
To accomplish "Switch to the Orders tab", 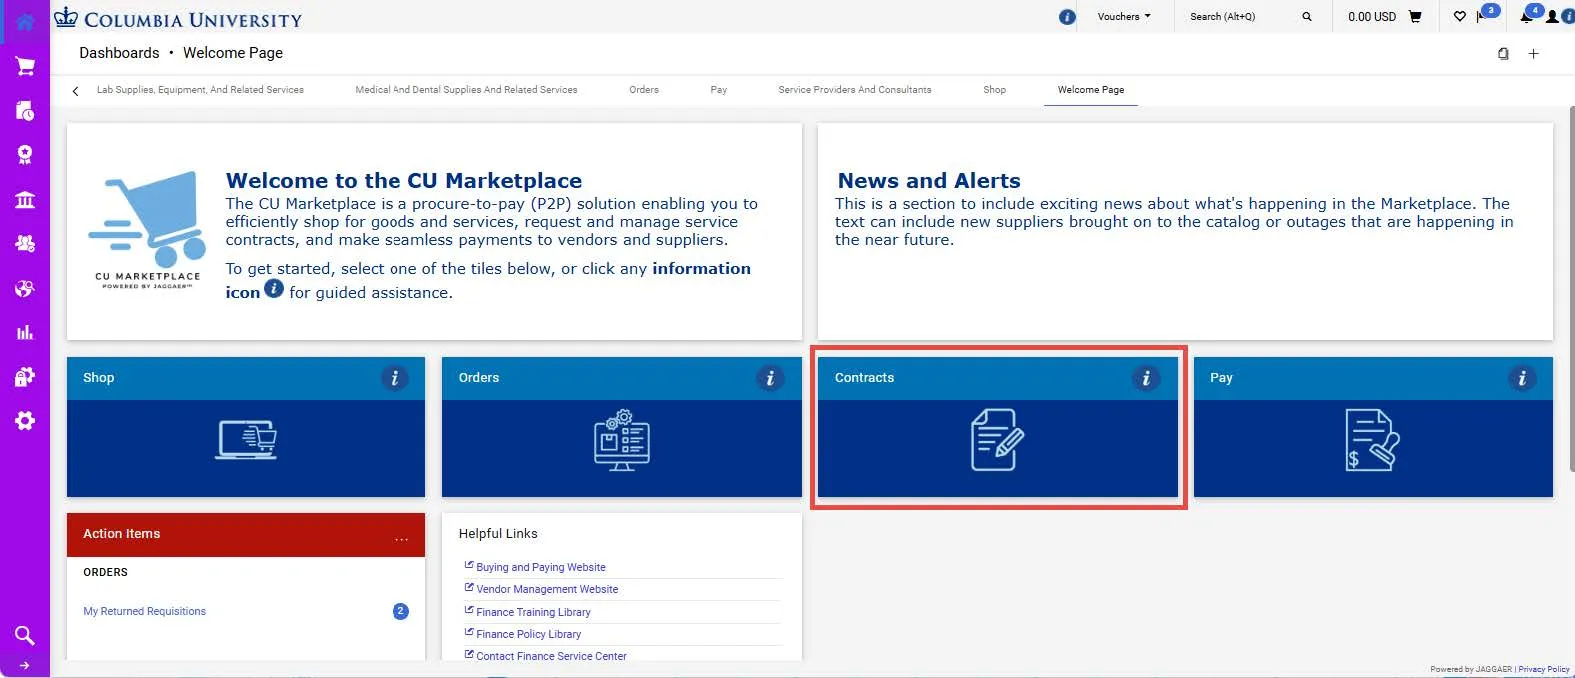I will (x=644, y=90).
